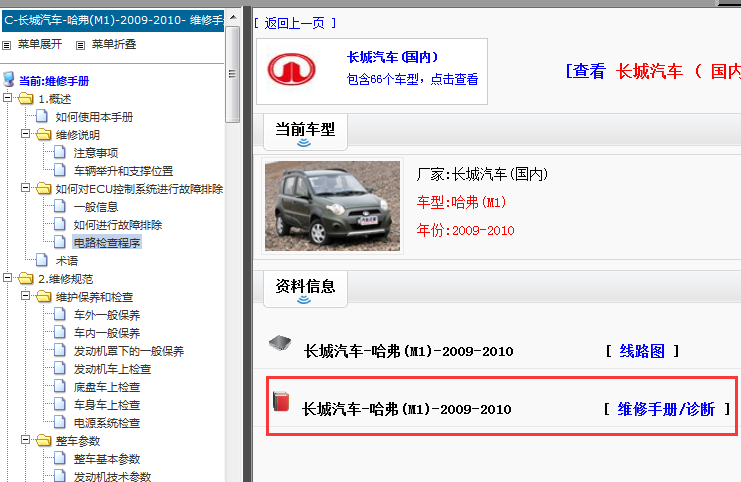Collapse the 2.维修规范 tree node
The width and height of the screenshot is (741, 482).
click(x=7, y=277)
